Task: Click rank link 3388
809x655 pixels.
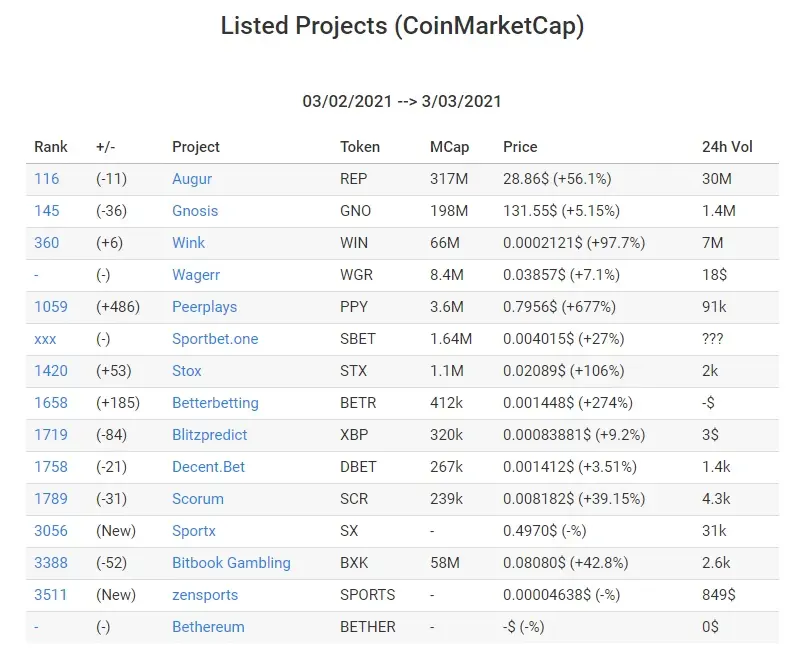Action: pos(51,563)
